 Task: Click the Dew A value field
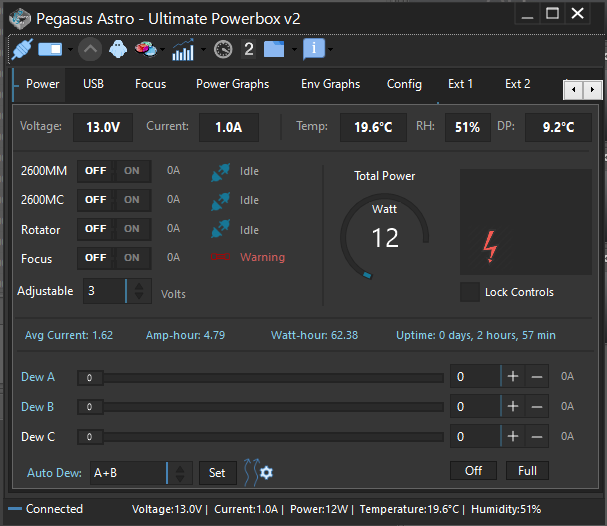475,376
